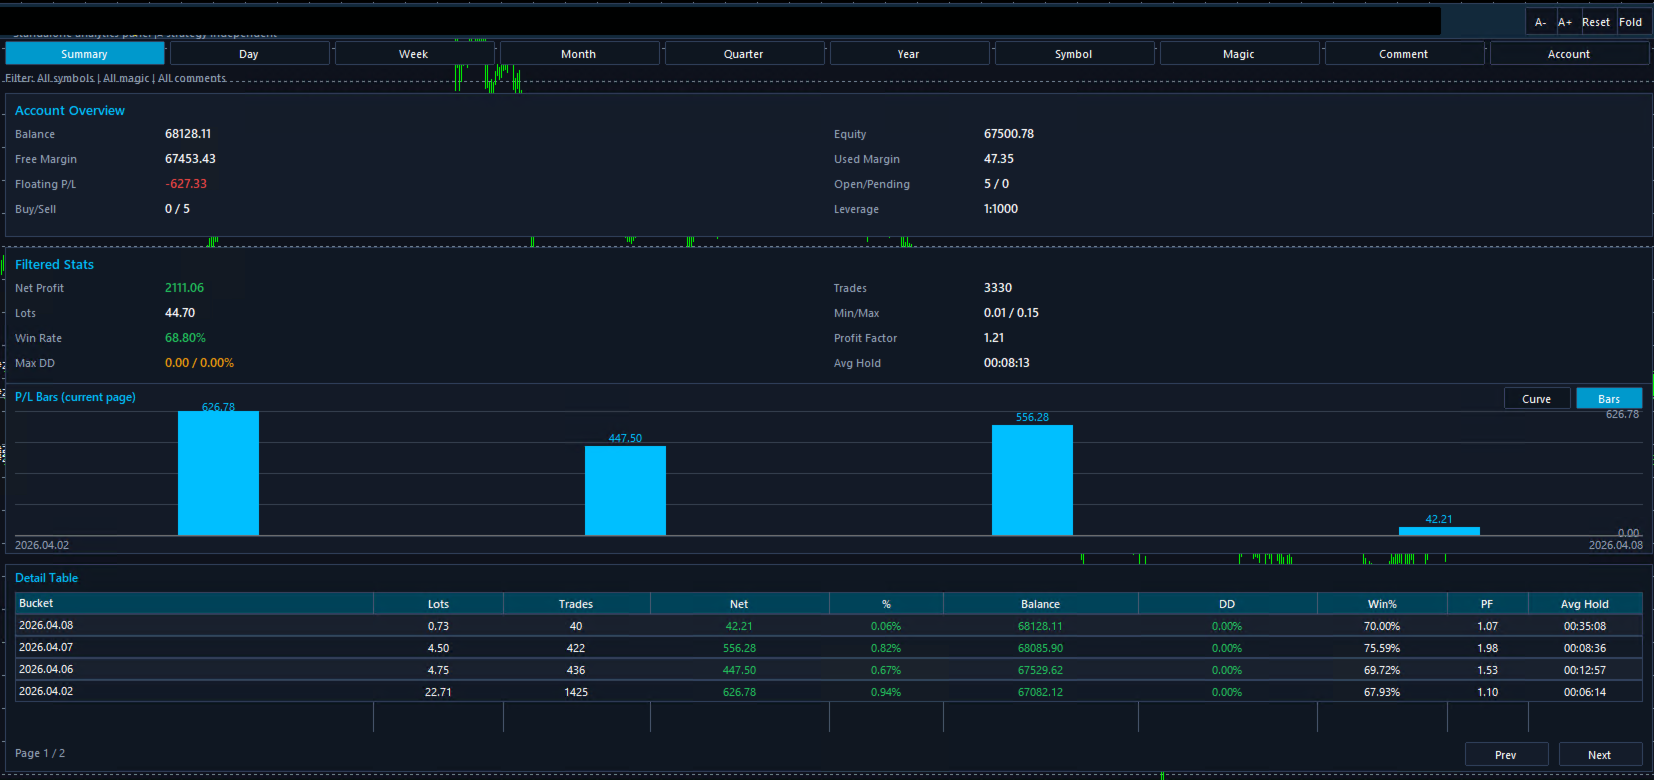This screenshot has height=780, width=1654.
Task: Open the Week tab
Action: click(413, 54)
